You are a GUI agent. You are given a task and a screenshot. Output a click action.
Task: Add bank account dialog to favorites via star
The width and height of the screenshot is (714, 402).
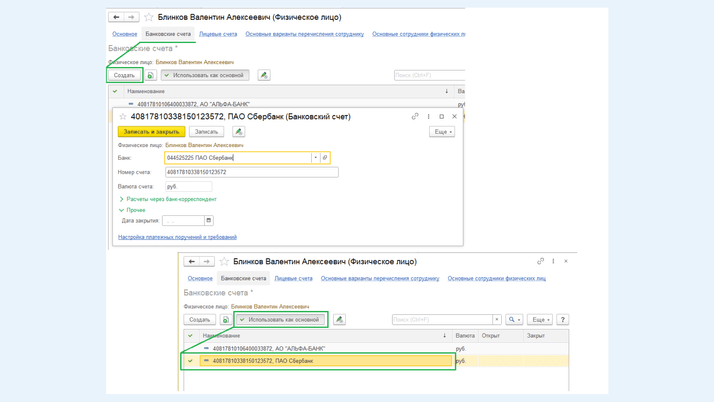123,117
